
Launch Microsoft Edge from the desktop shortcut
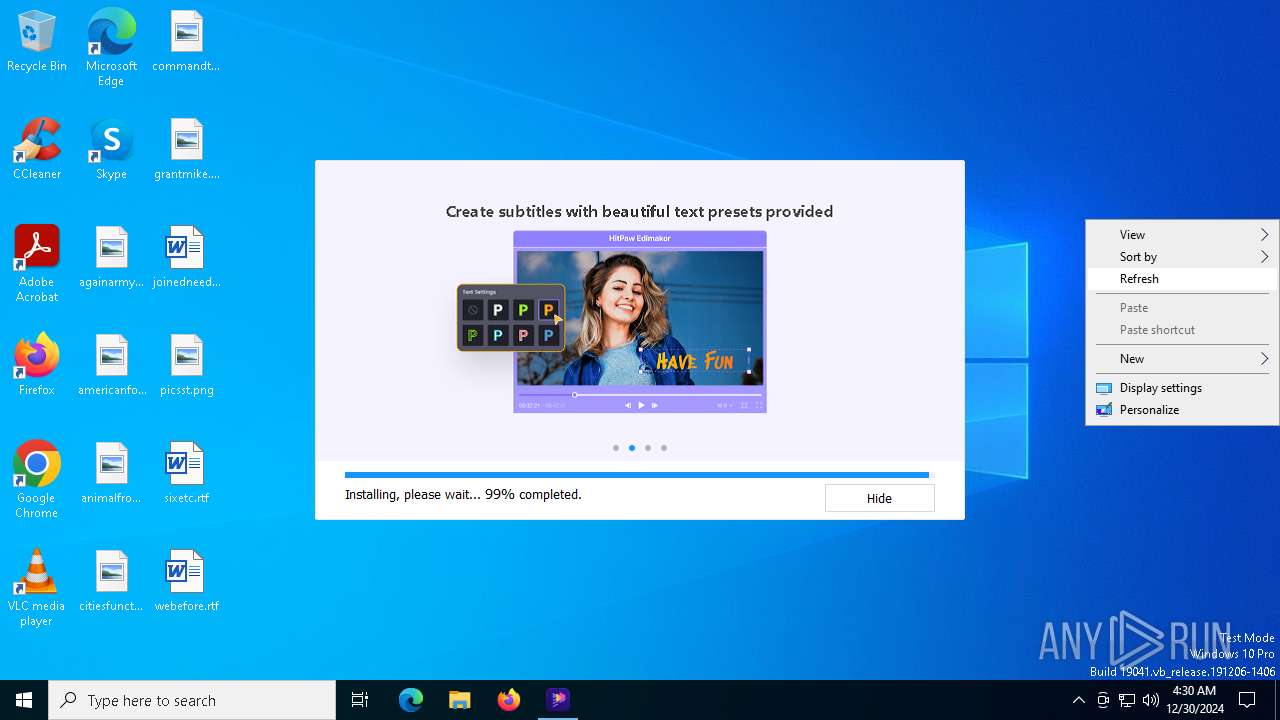pos(111,49)
